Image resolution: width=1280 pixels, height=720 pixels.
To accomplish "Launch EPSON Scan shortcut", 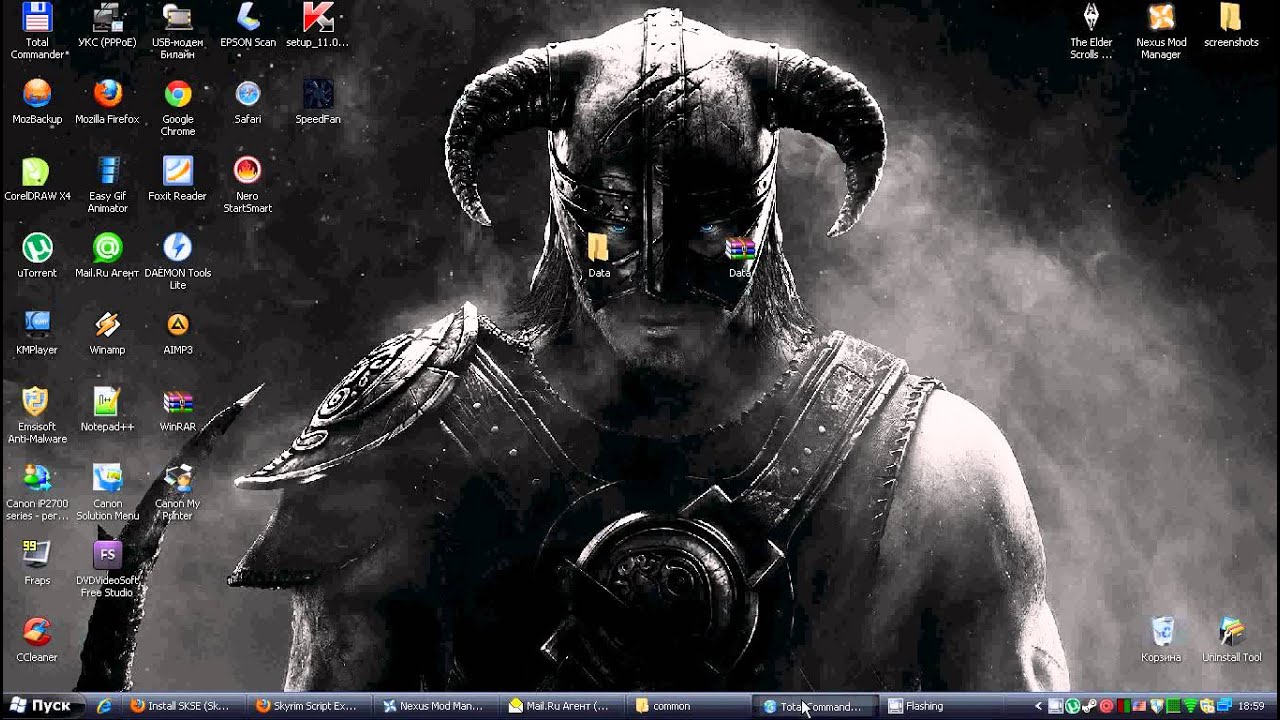I will tap(248, 26).
